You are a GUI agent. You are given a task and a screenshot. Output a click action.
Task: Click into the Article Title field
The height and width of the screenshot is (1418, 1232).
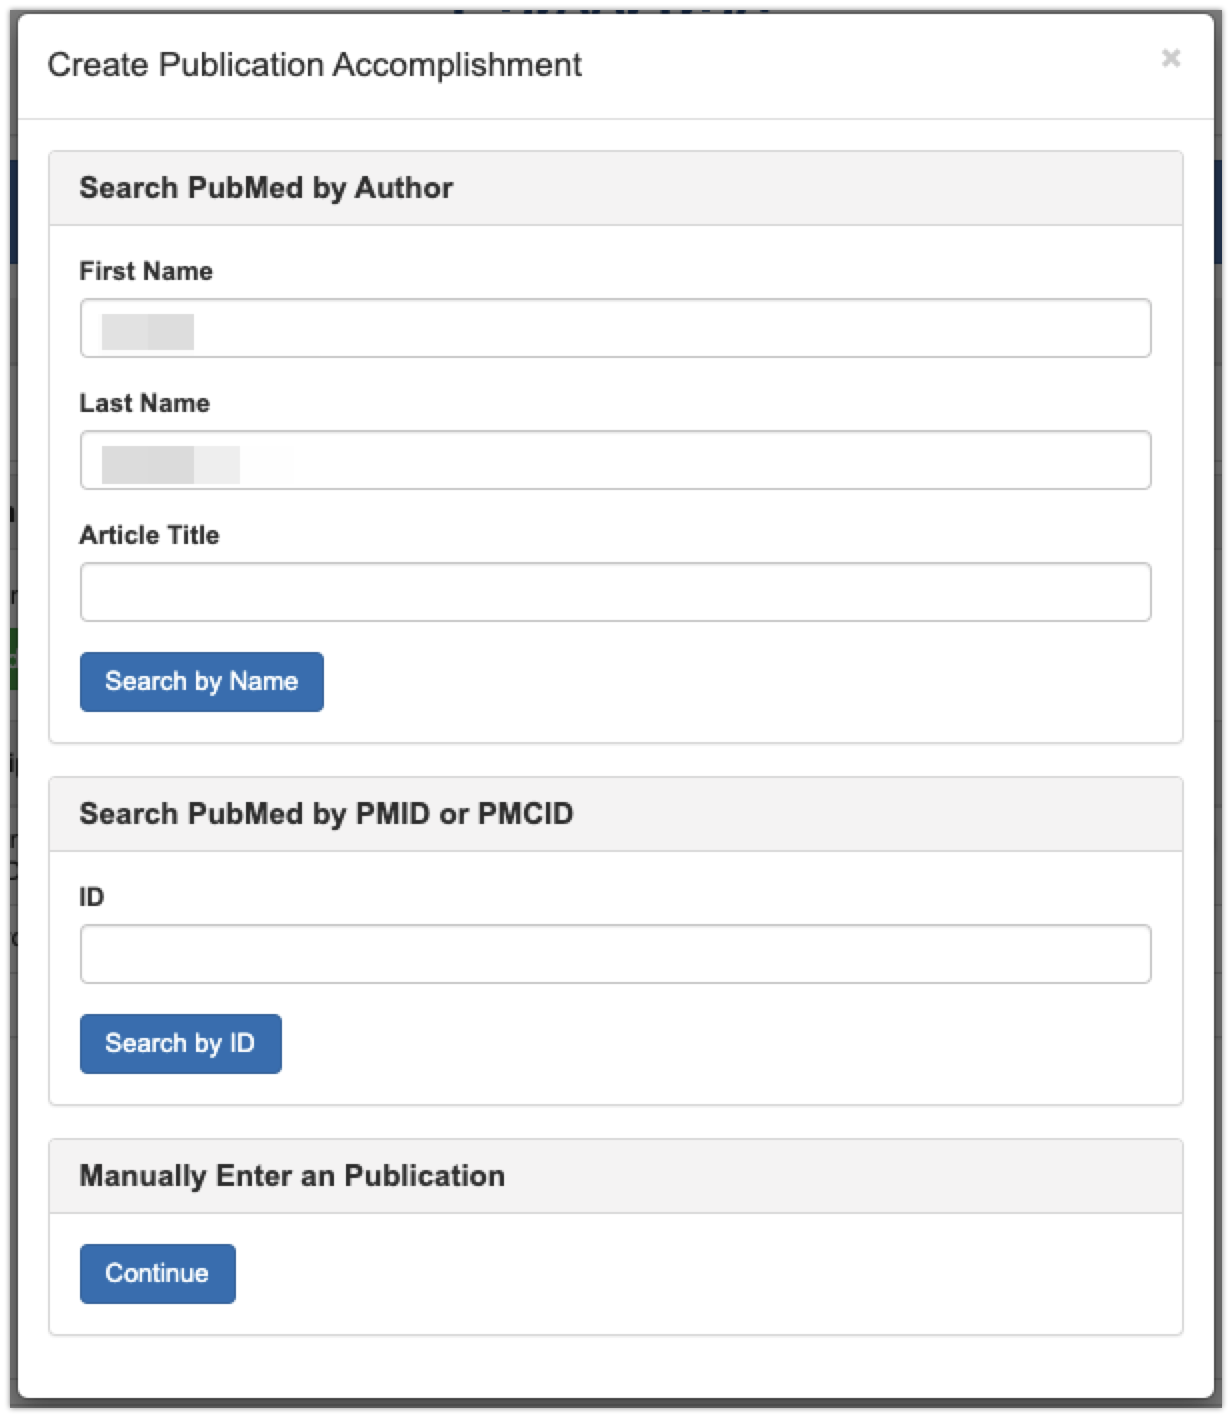tap(615, 592)
